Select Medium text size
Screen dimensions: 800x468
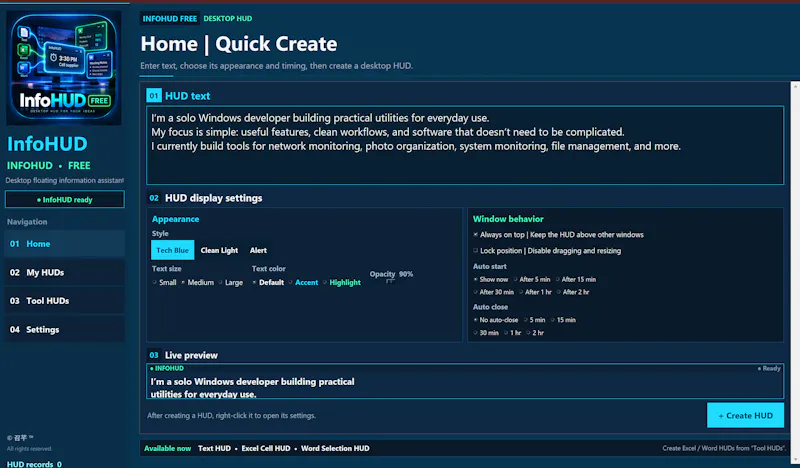click(x=197, y=282)
